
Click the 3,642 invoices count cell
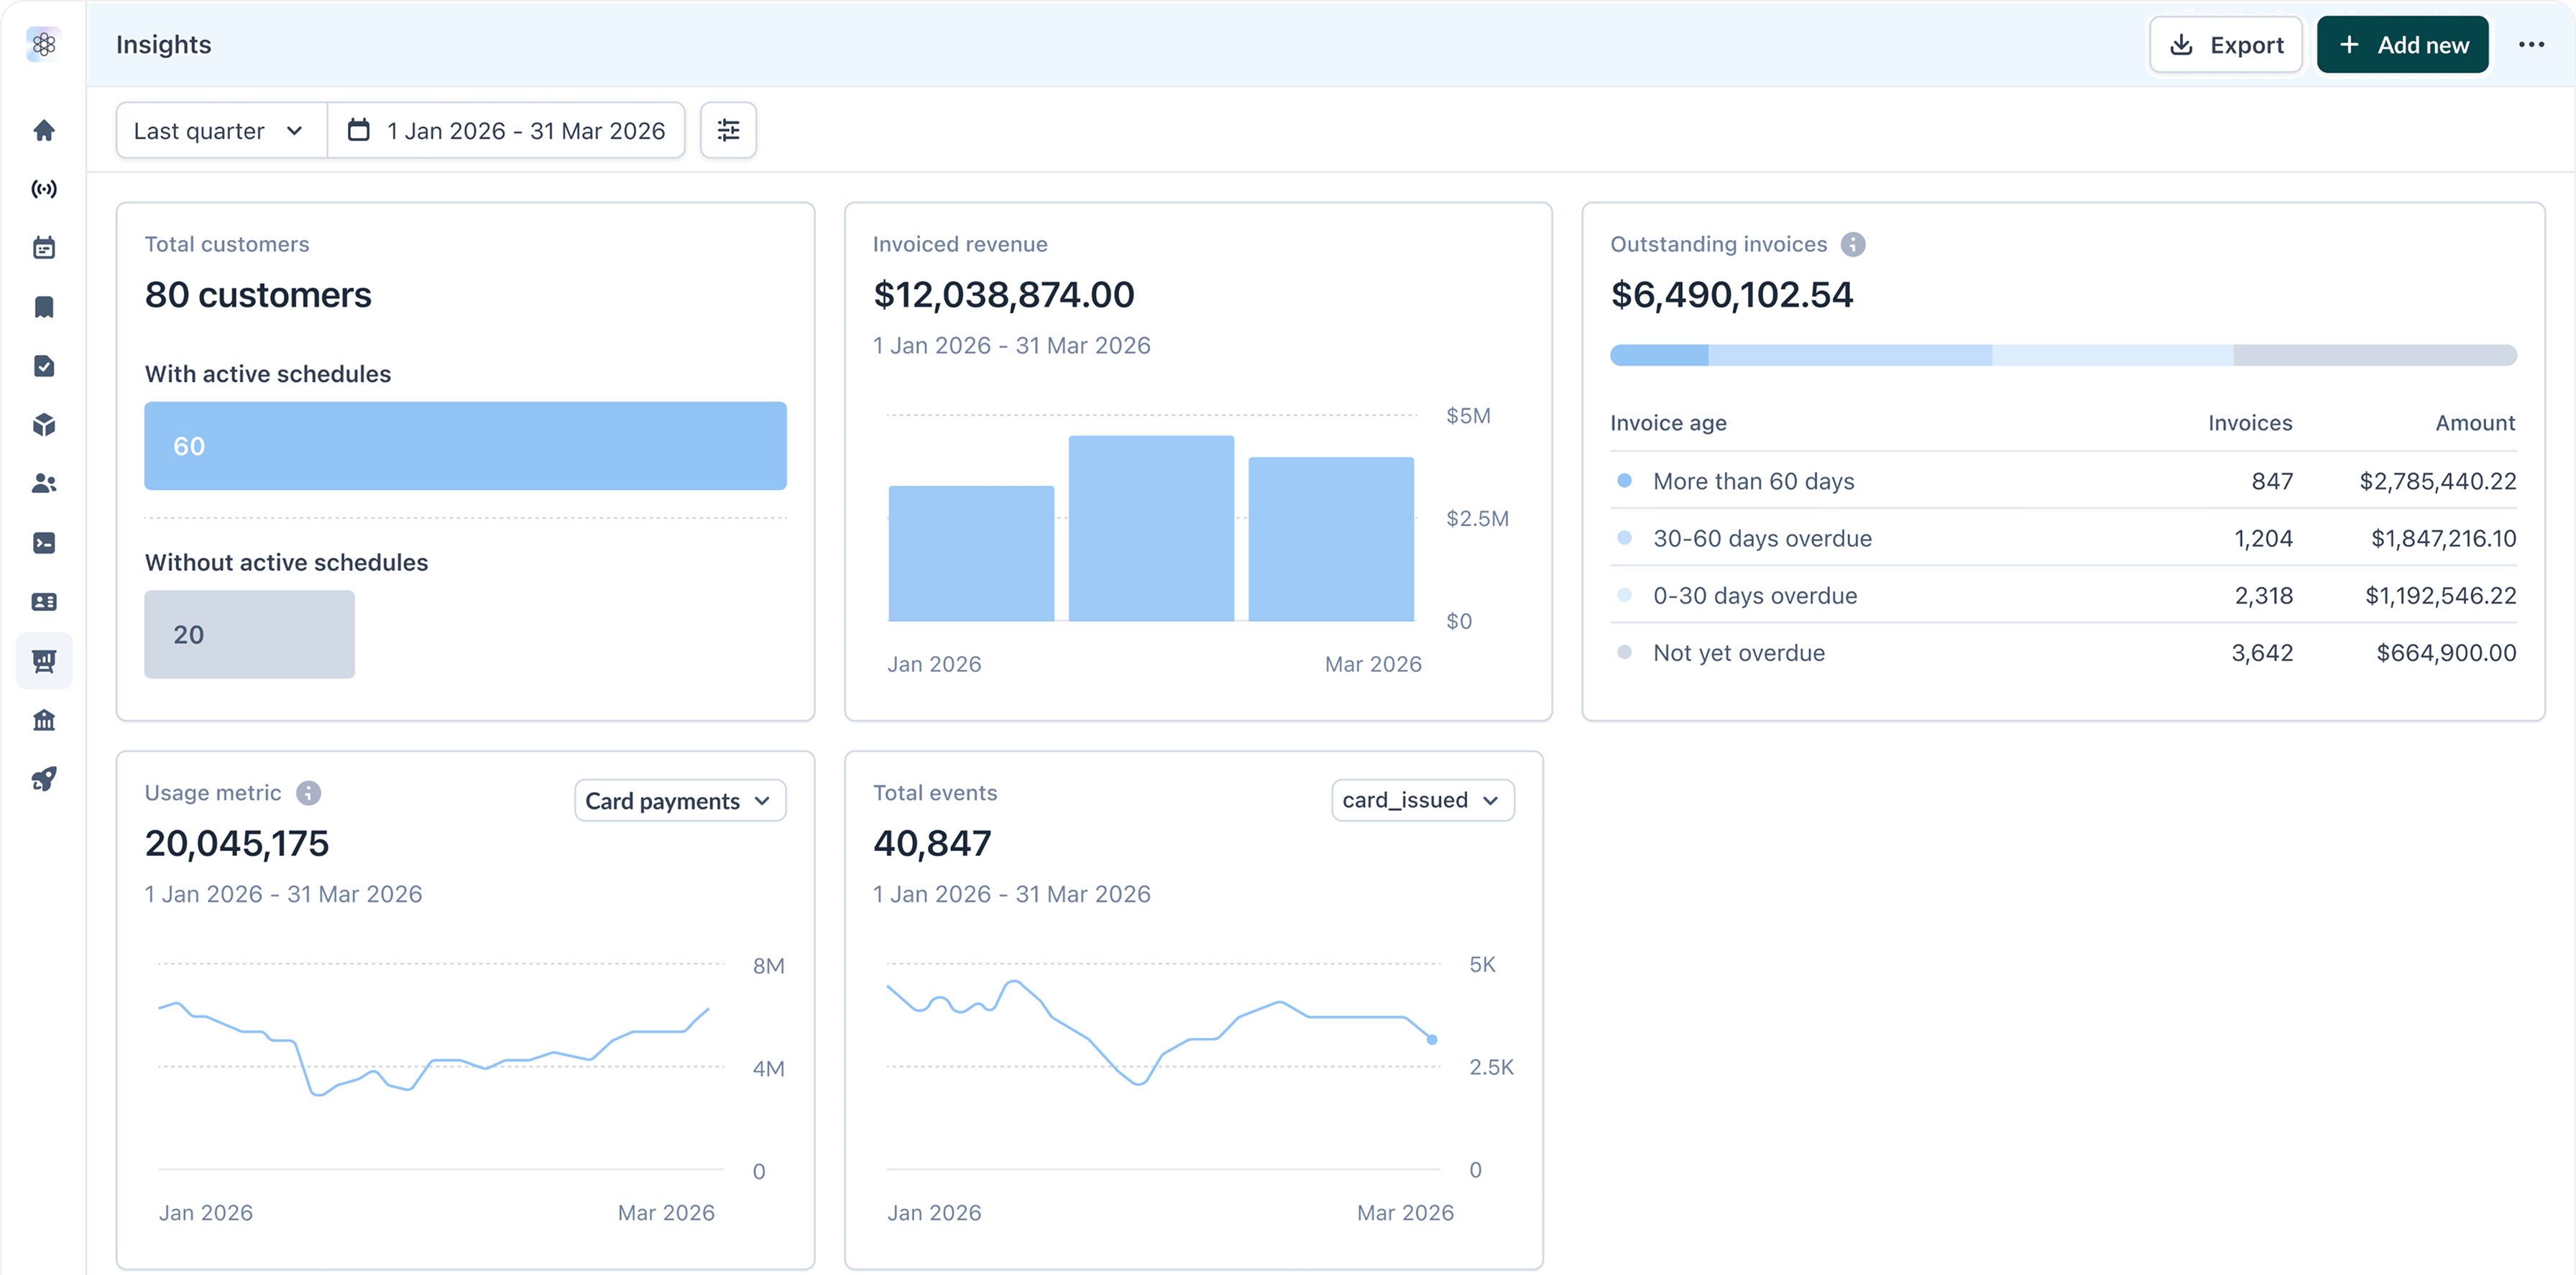[2262, 652]
